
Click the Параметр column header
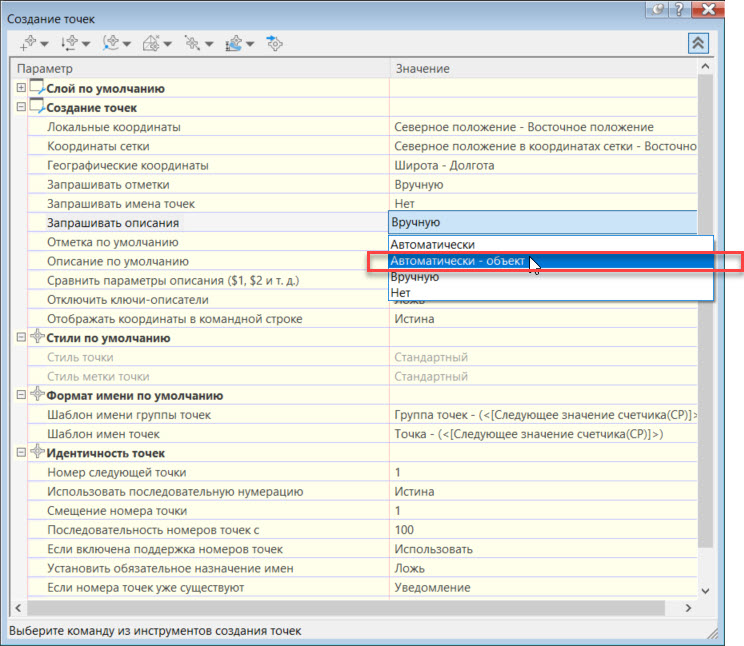click(x=199, y=68)
